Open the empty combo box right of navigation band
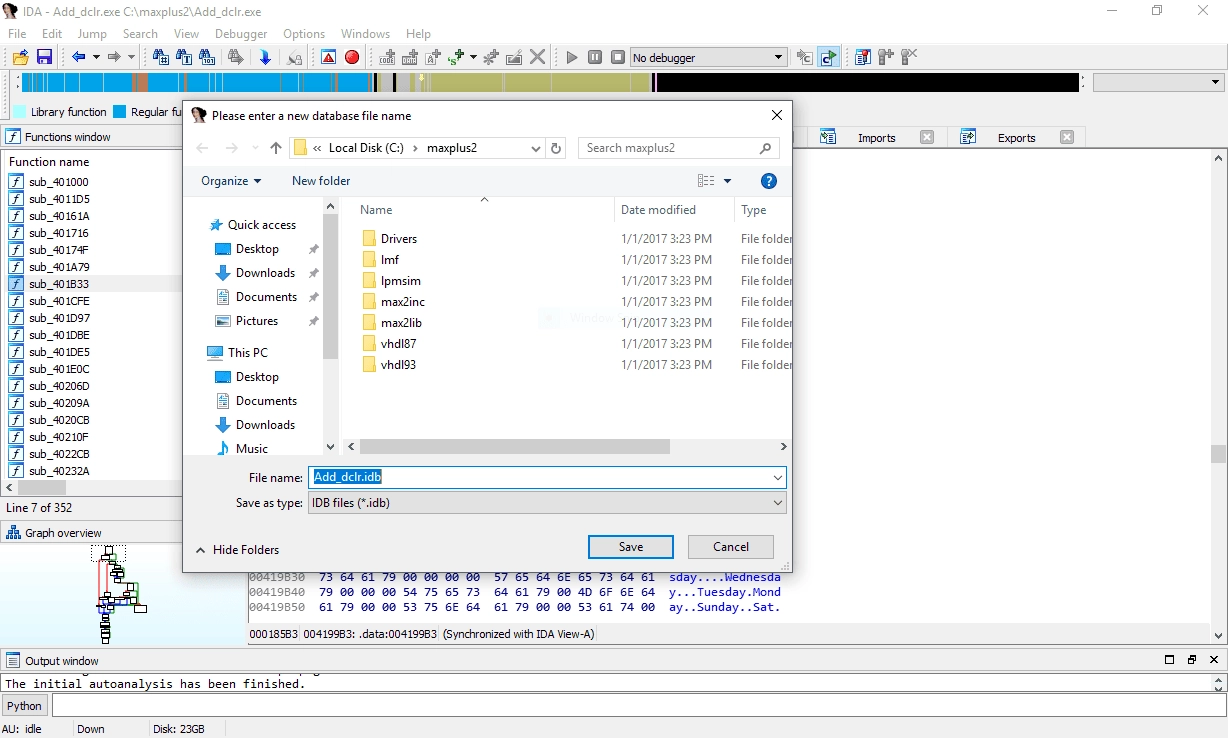This screenshot has width=1228, height=738. point(1159,82)
